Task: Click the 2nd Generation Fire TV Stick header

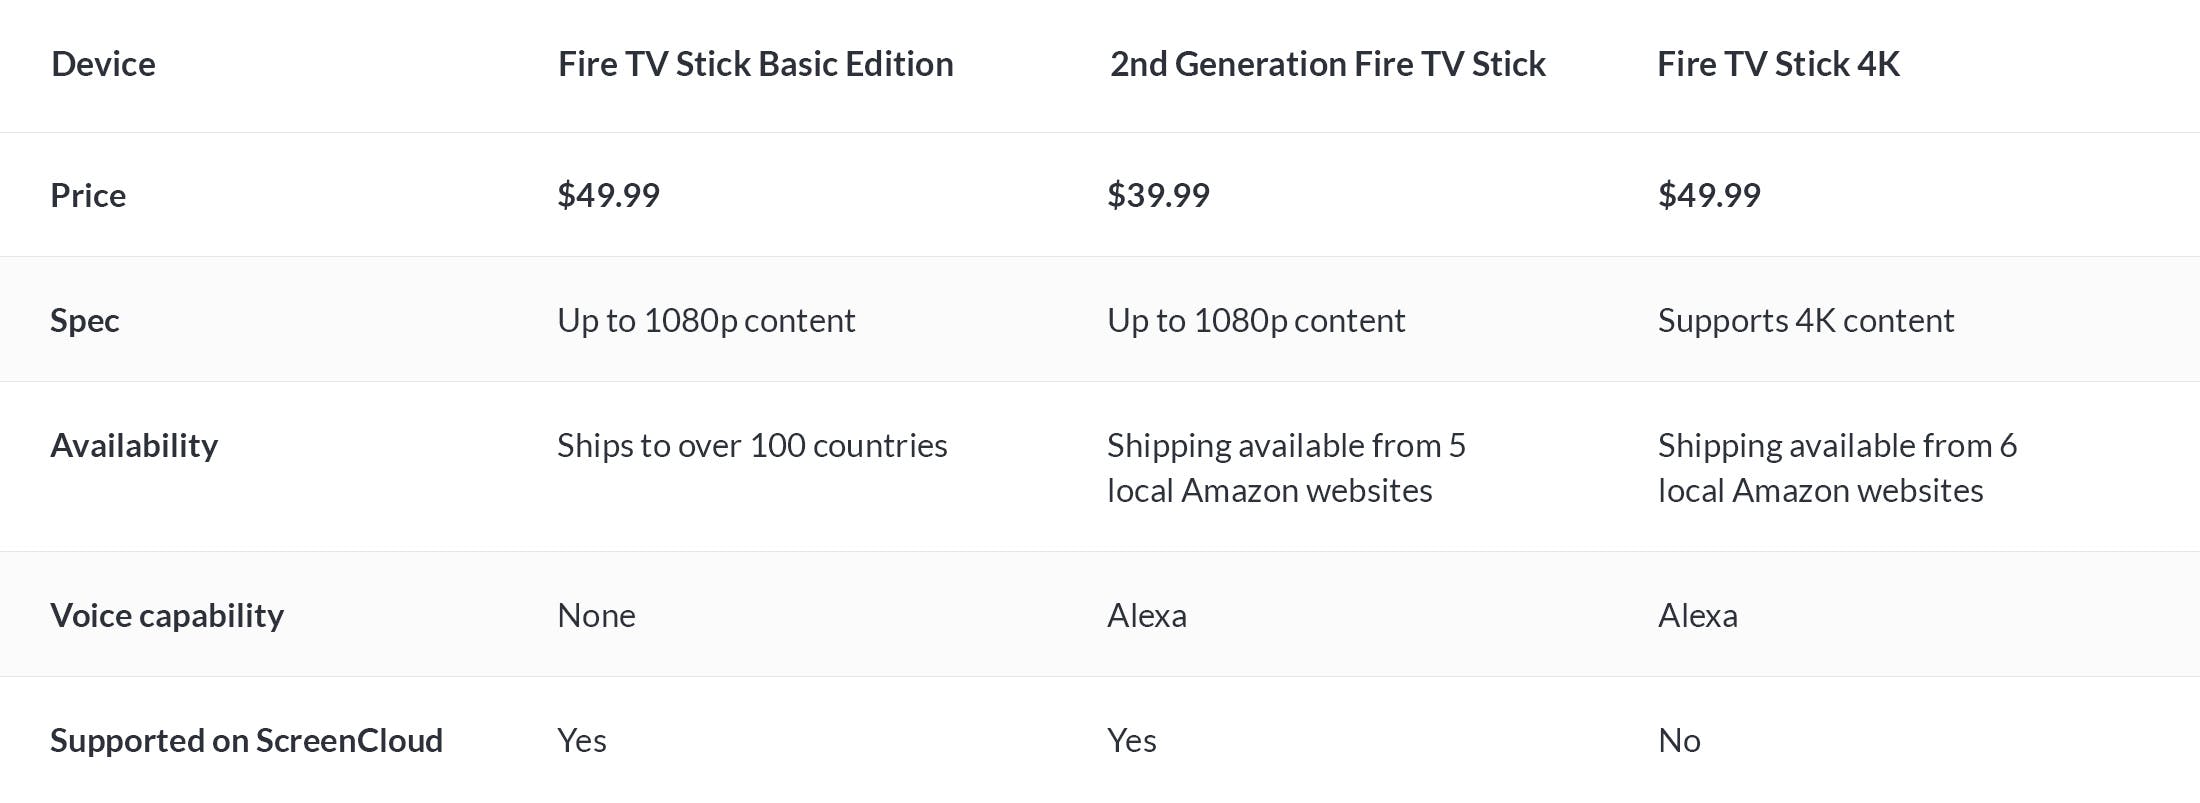Action: tap(1328, 64)
